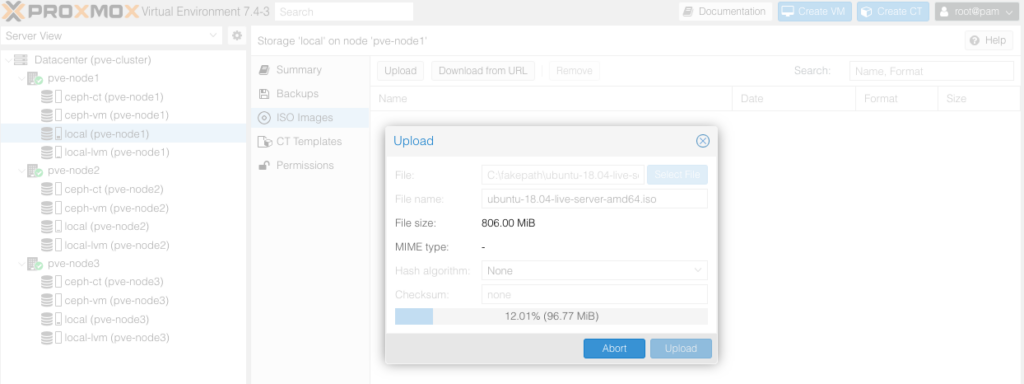
Task: Select local (pve-node3) storage
Action: (123, 319)
